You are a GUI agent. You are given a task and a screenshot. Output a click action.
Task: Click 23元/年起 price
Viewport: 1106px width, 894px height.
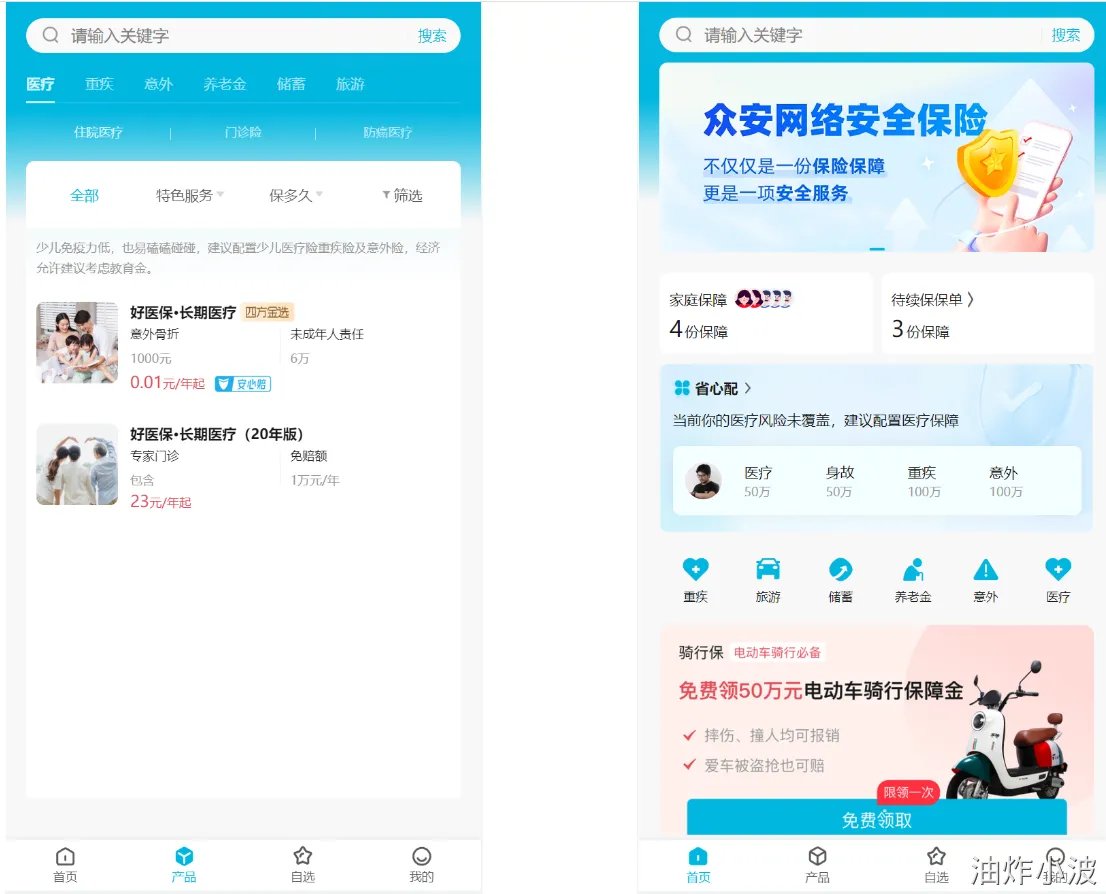point(161,502)
